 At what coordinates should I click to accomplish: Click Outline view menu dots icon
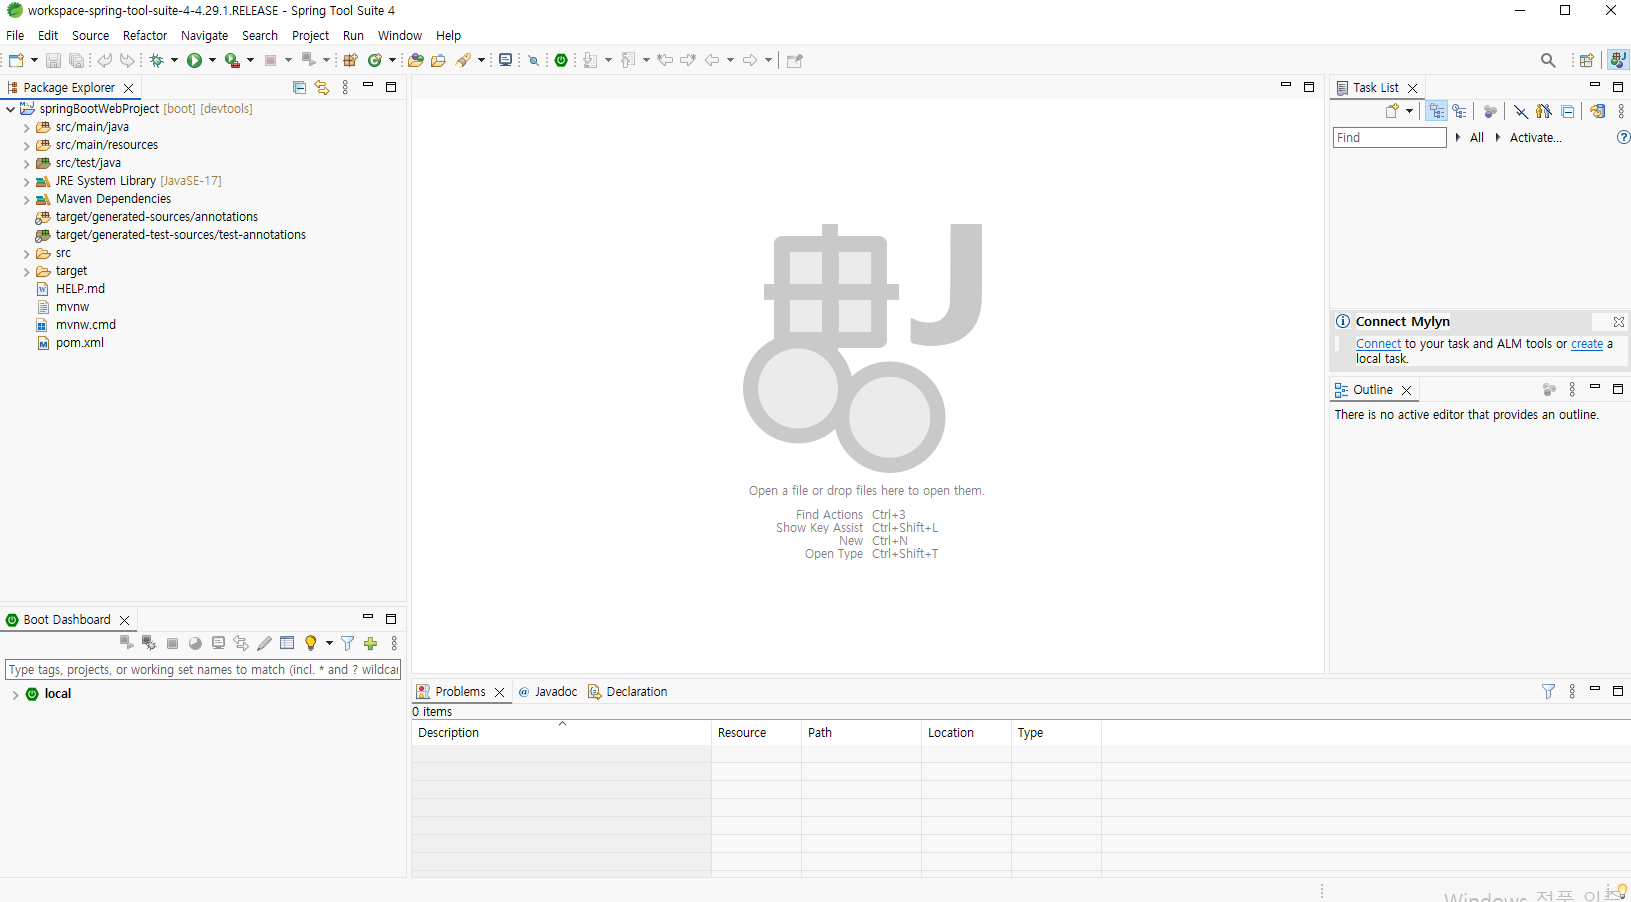coord(1572,390)
